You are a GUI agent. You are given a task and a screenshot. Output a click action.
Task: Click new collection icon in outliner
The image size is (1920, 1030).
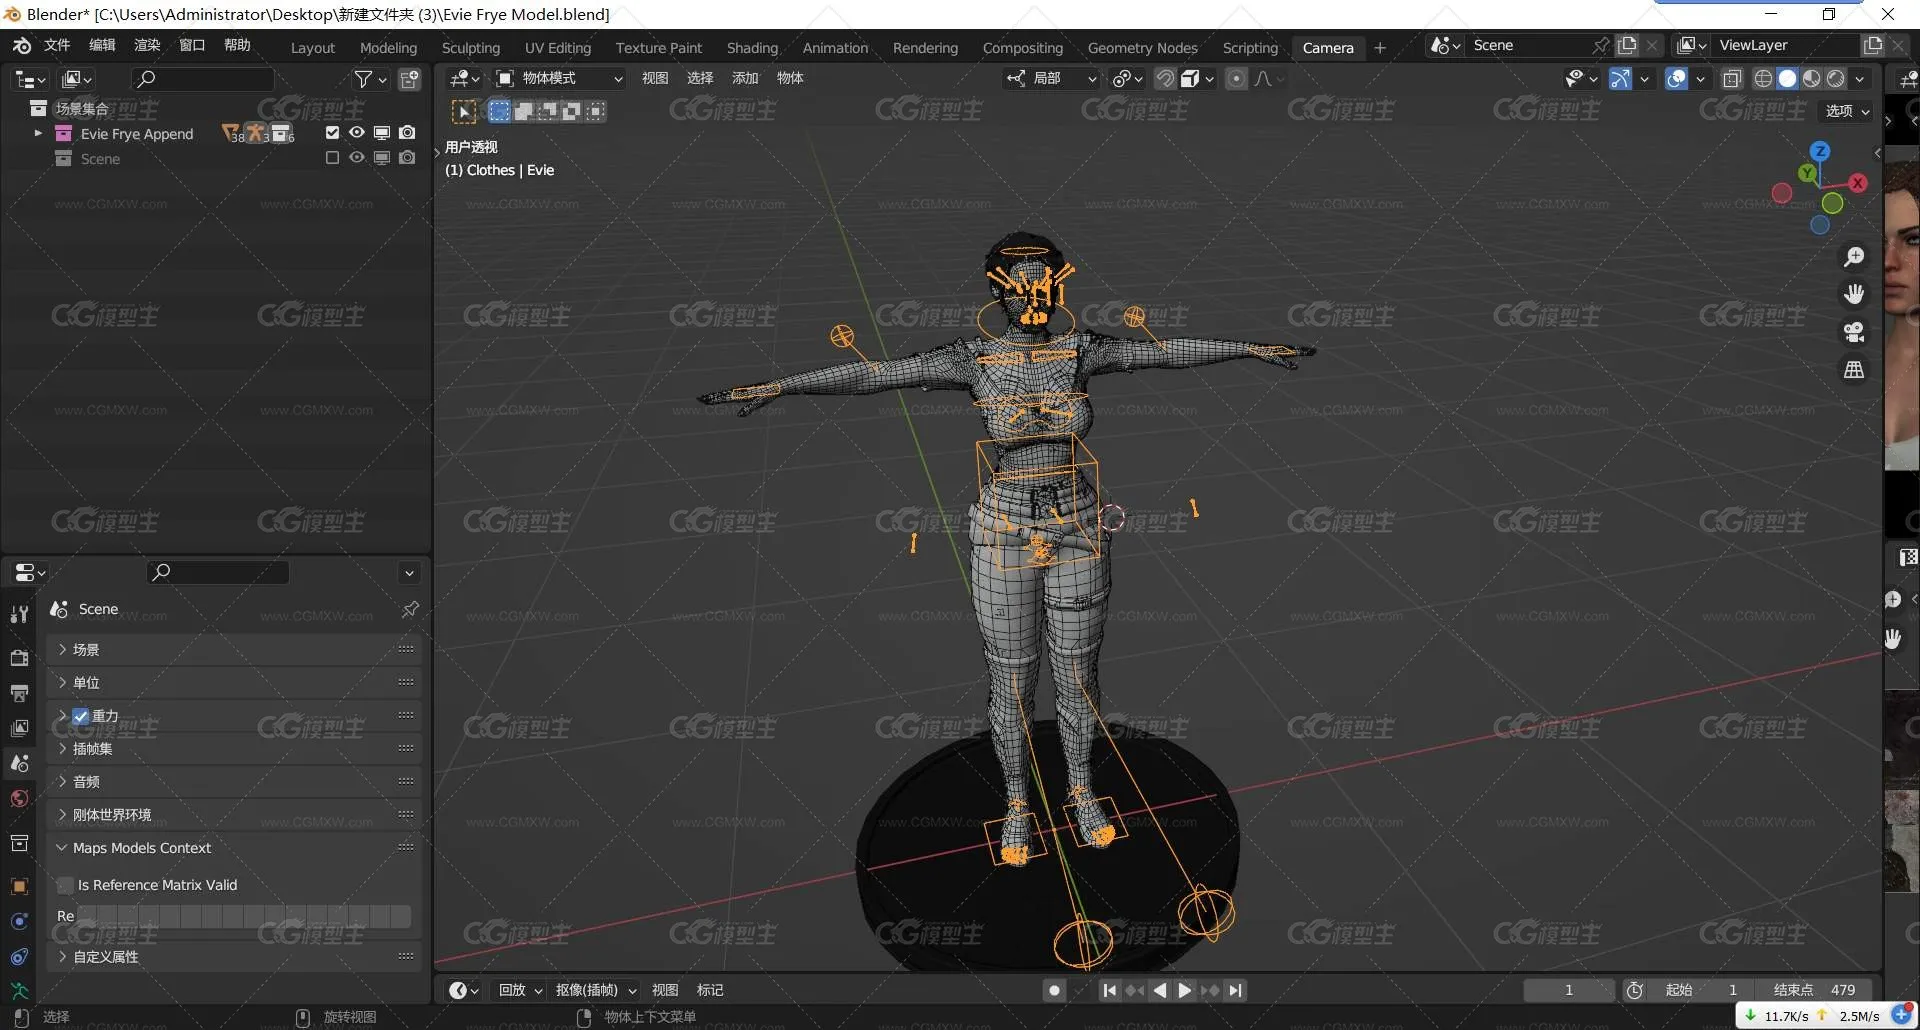[x=410, y=79]
